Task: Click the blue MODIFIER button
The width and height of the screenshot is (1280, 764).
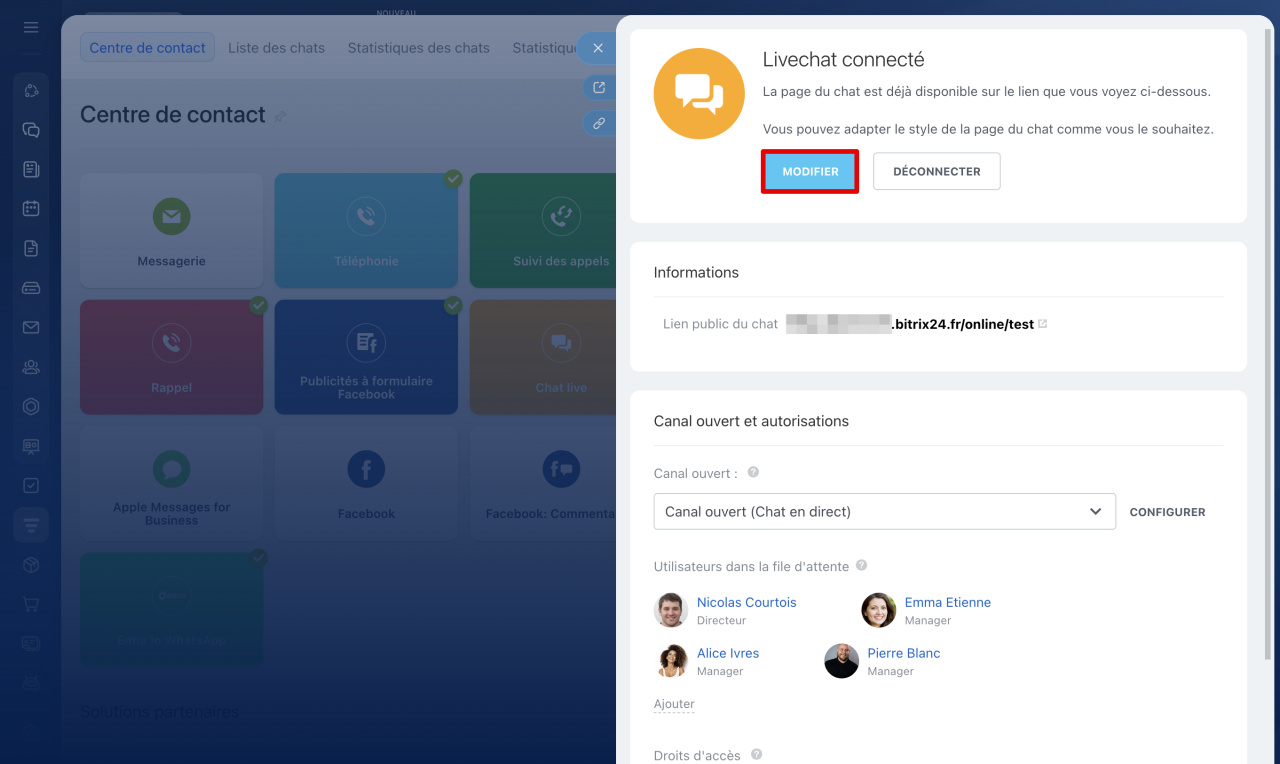Action: coord(810,171)
